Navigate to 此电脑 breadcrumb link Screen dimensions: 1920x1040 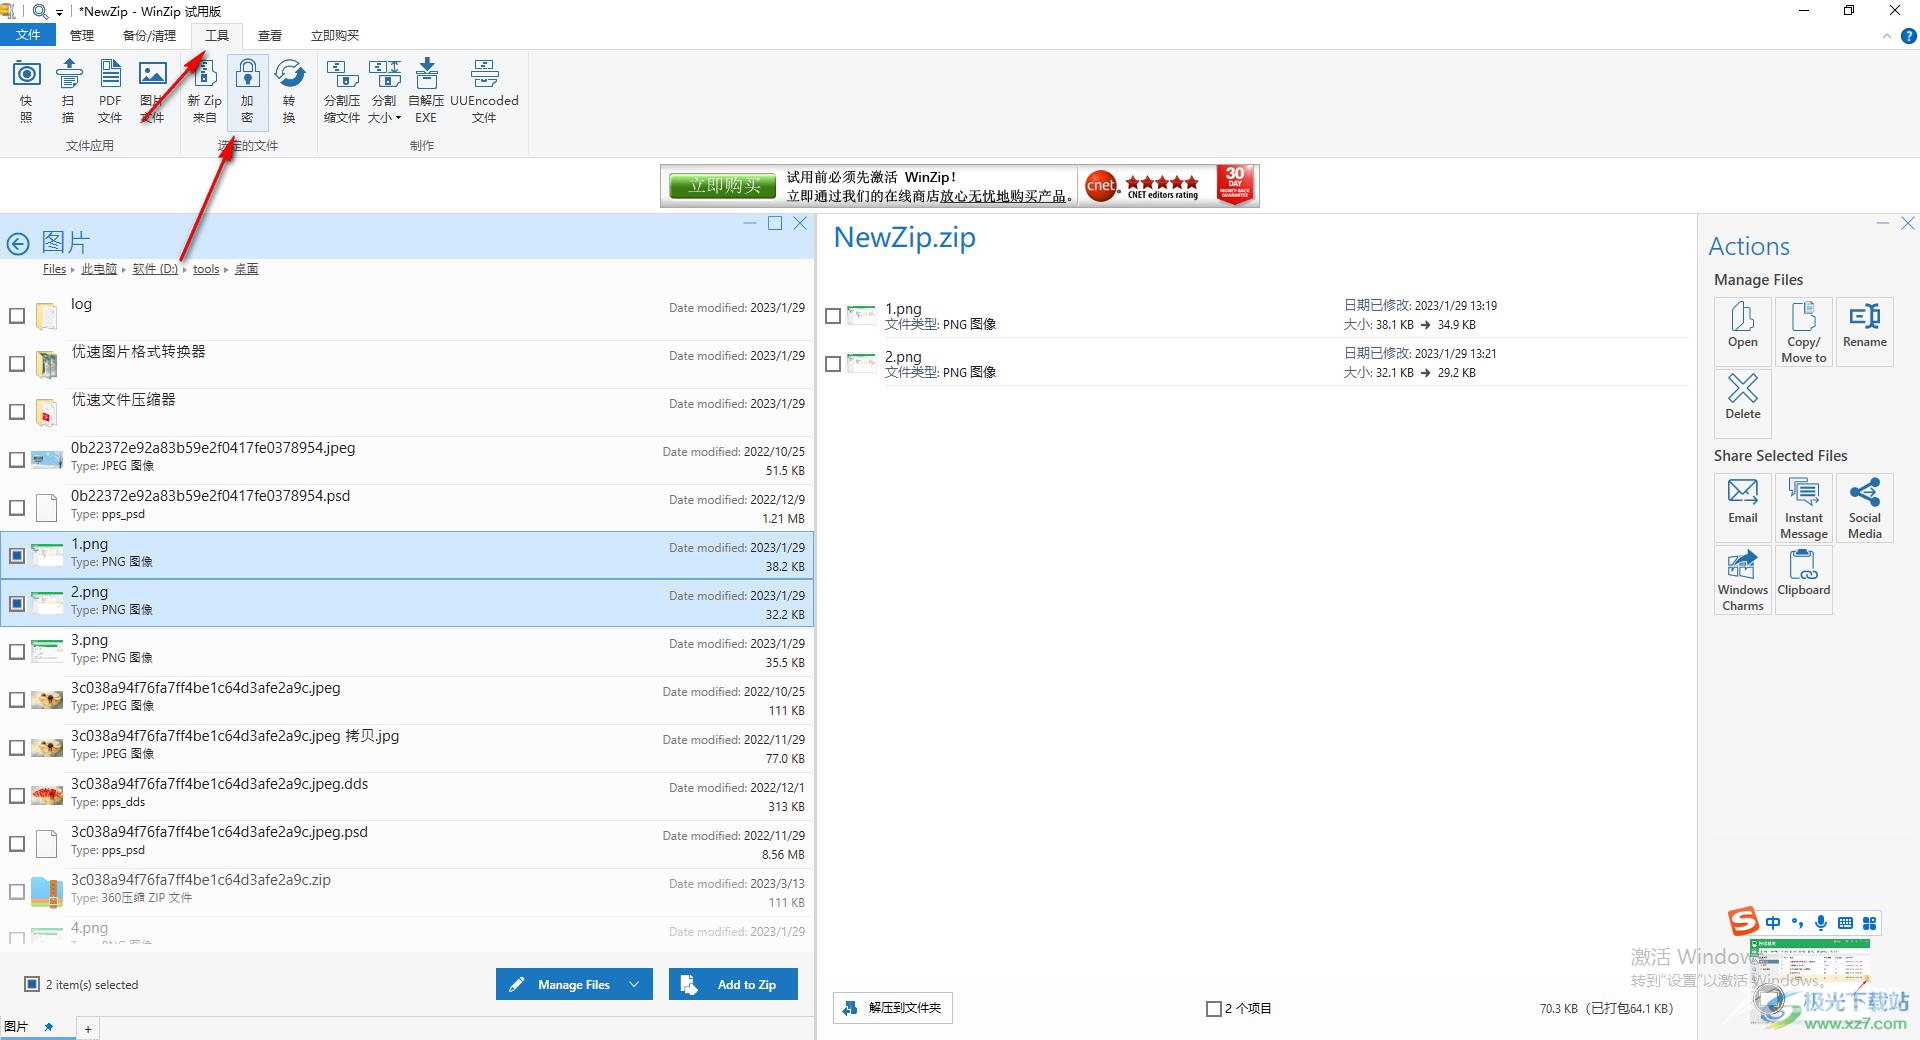pos(99,269)
